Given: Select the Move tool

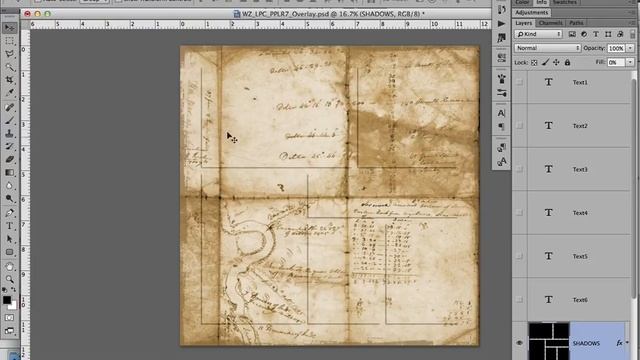Looking at the screenshot, I should tap(9, 28).
